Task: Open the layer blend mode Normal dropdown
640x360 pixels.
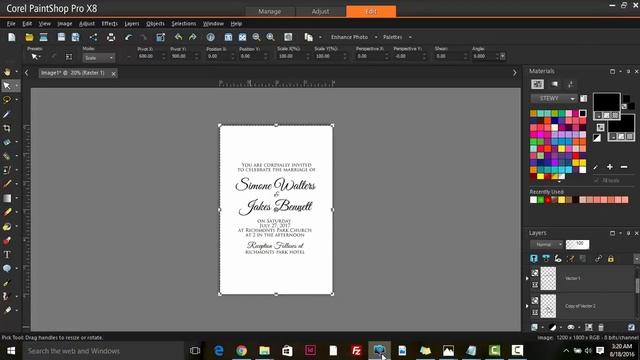Action: (547, 244)
